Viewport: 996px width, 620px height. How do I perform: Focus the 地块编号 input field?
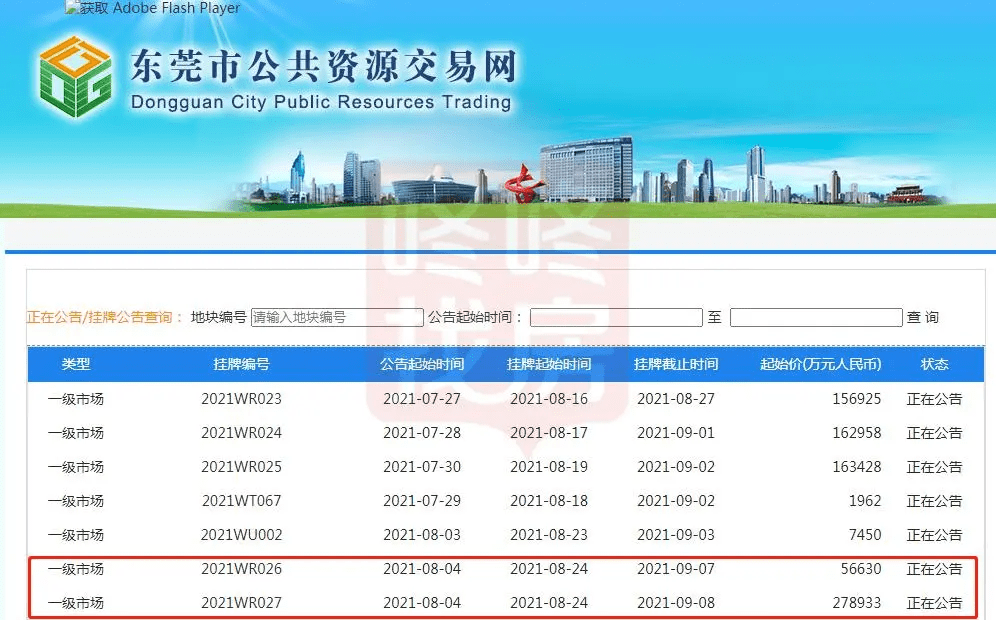pyautogui.click(x=337, y=317)
